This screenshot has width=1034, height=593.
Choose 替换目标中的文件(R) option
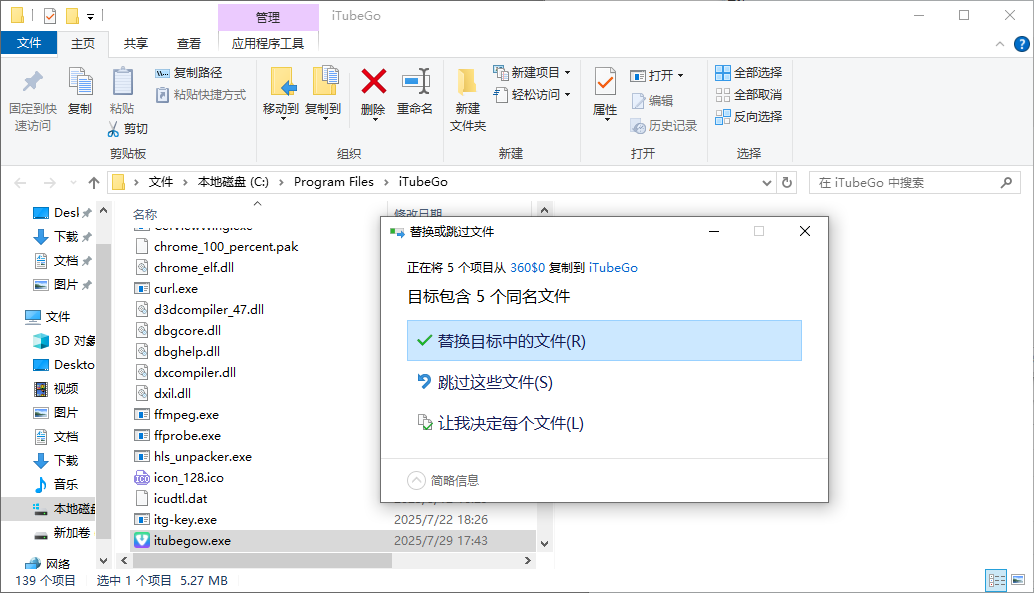point(604,341)
